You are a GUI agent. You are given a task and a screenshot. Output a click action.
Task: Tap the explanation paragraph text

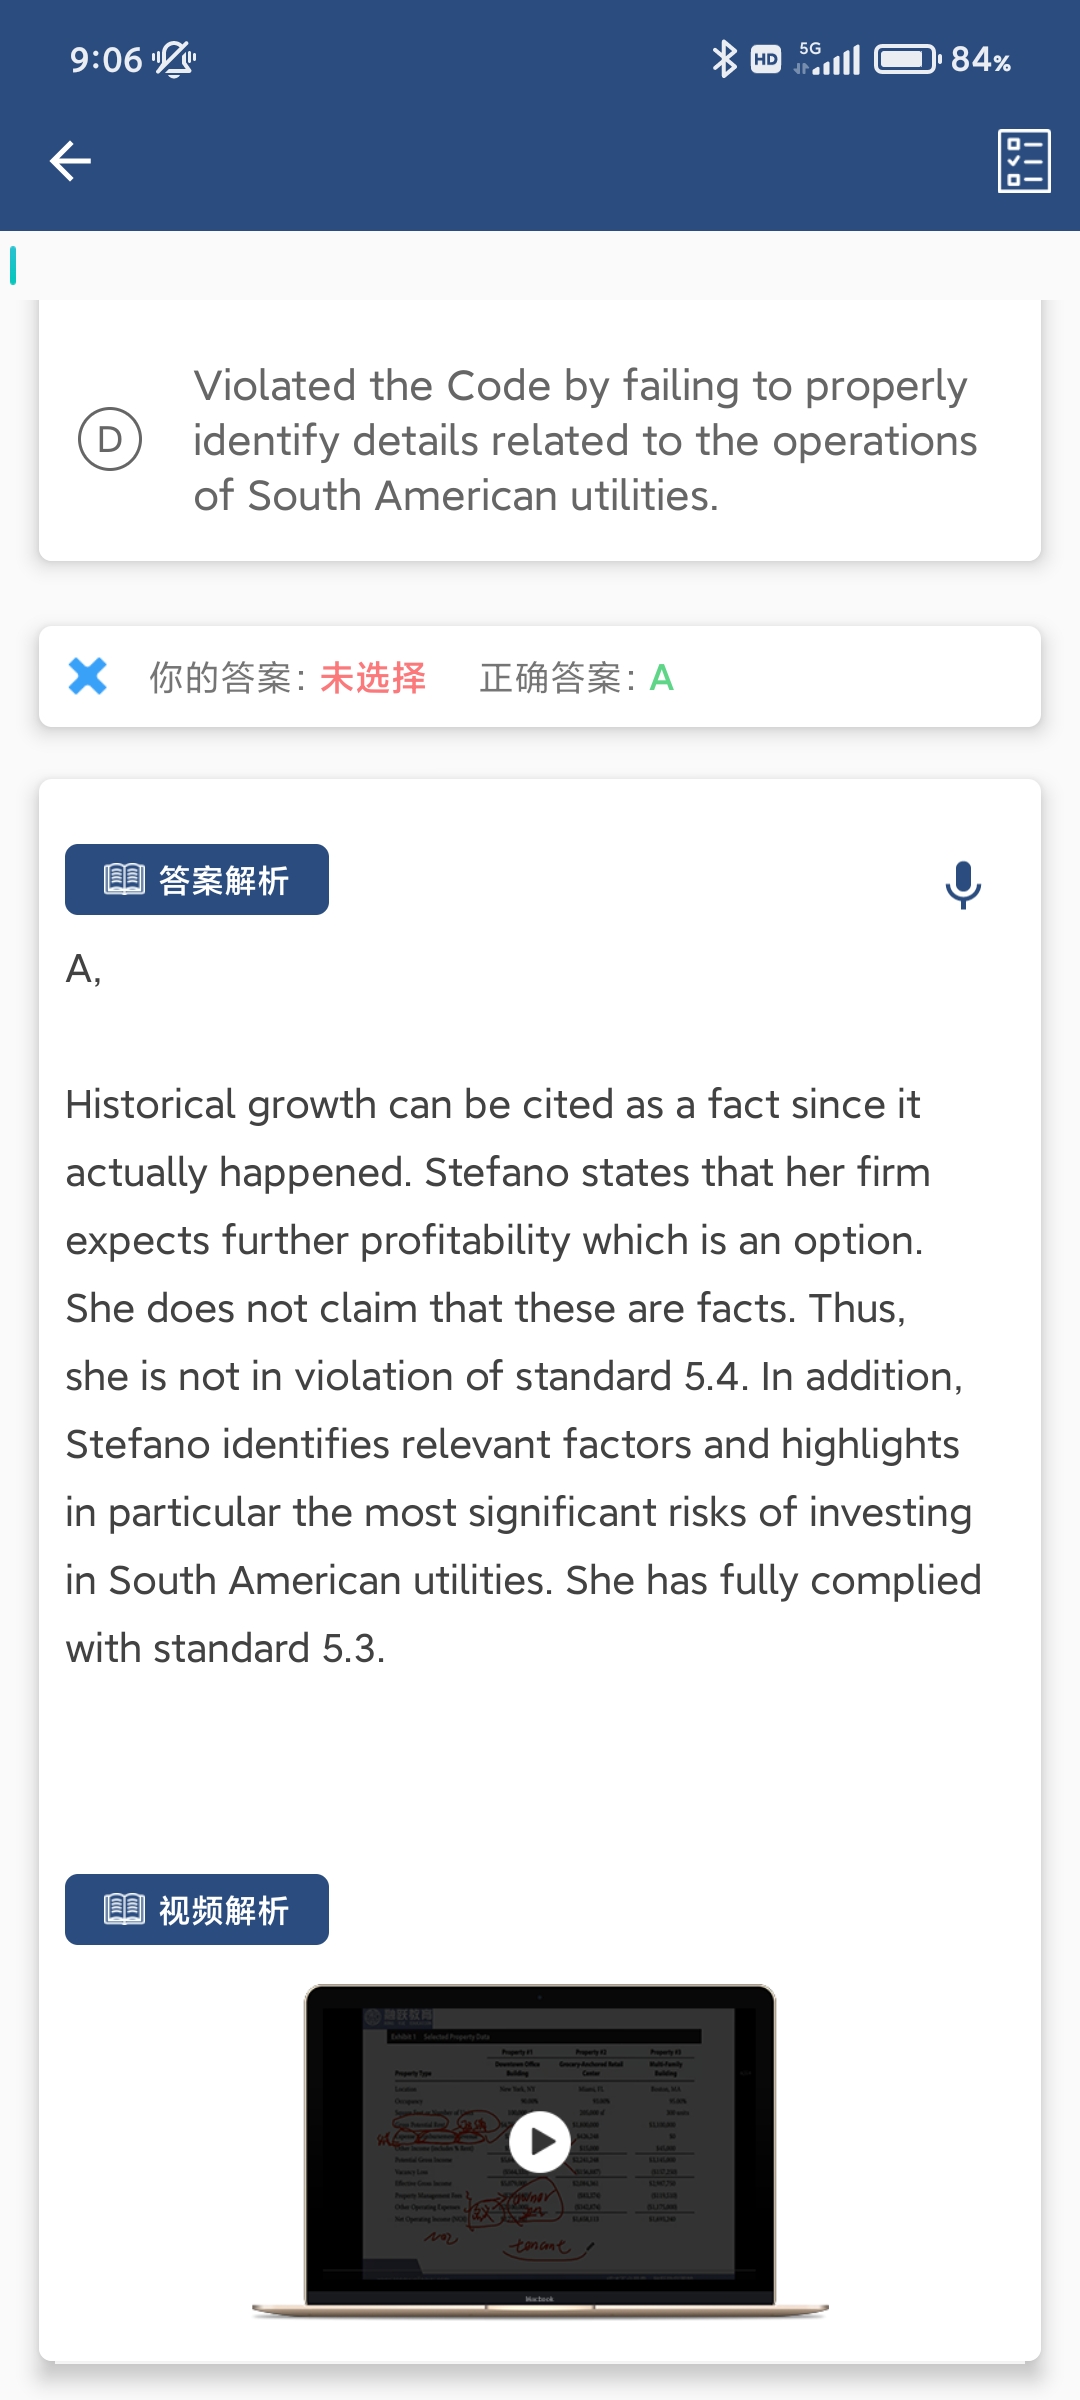pos(520,1376)
